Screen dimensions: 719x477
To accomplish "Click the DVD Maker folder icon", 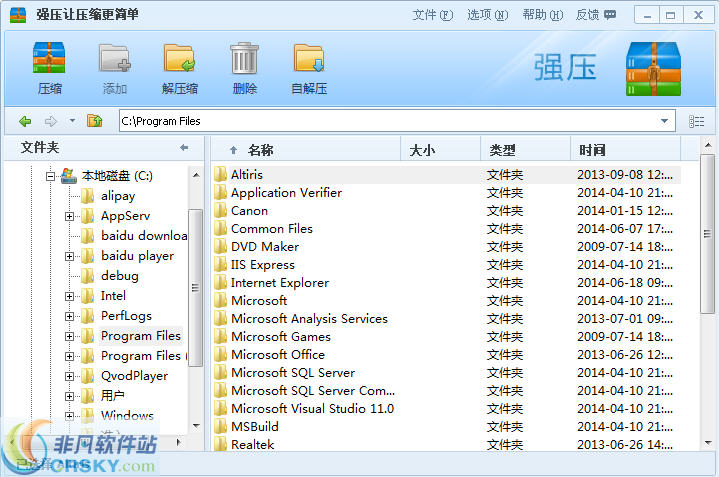I will 221,247.
